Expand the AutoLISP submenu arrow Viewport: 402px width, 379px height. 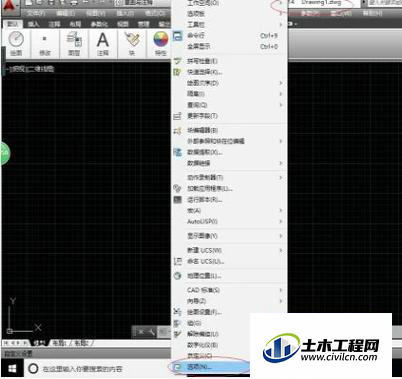tap(281, 221)
